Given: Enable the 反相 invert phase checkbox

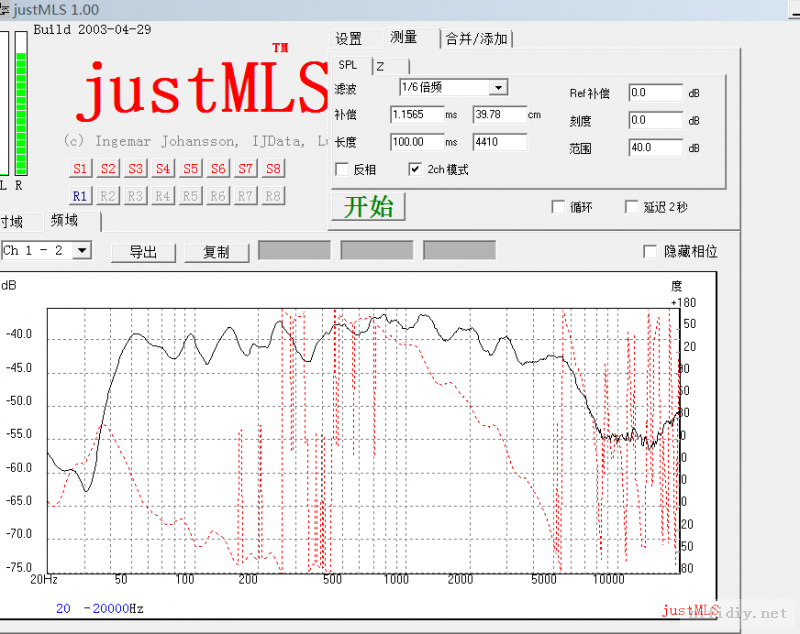Looking at the screenshot, I should click(x=342, y=170).
